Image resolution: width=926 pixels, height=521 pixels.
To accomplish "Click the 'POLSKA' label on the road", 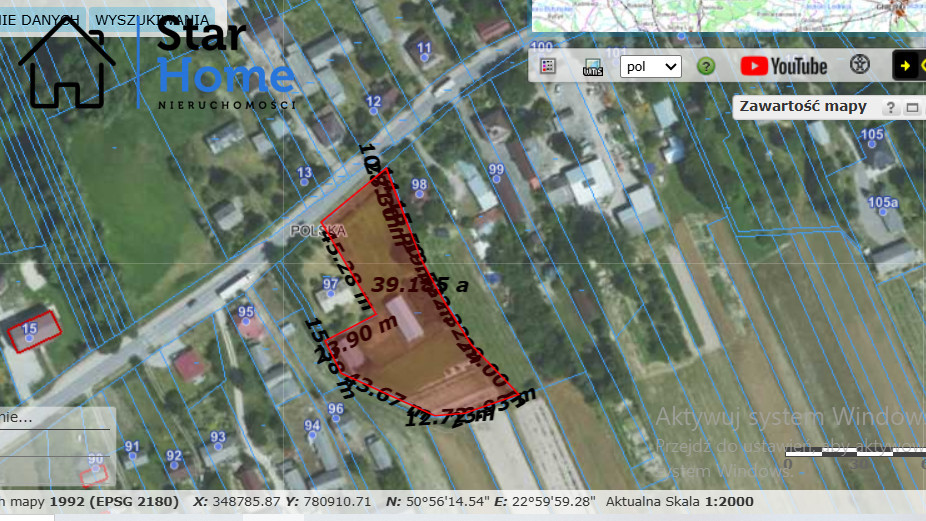I will coord(318,231).
